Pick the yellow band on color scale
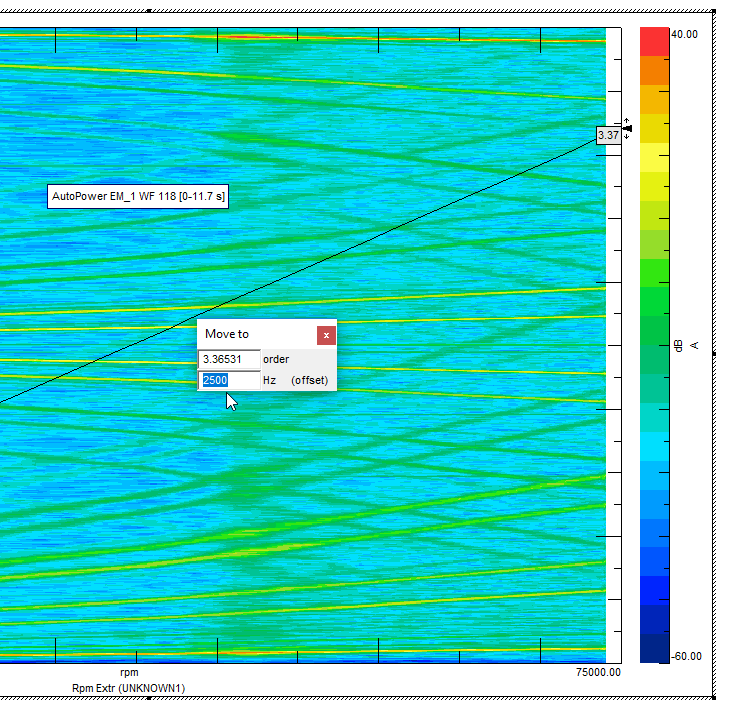747x725 pixels. tap(655, 157)
